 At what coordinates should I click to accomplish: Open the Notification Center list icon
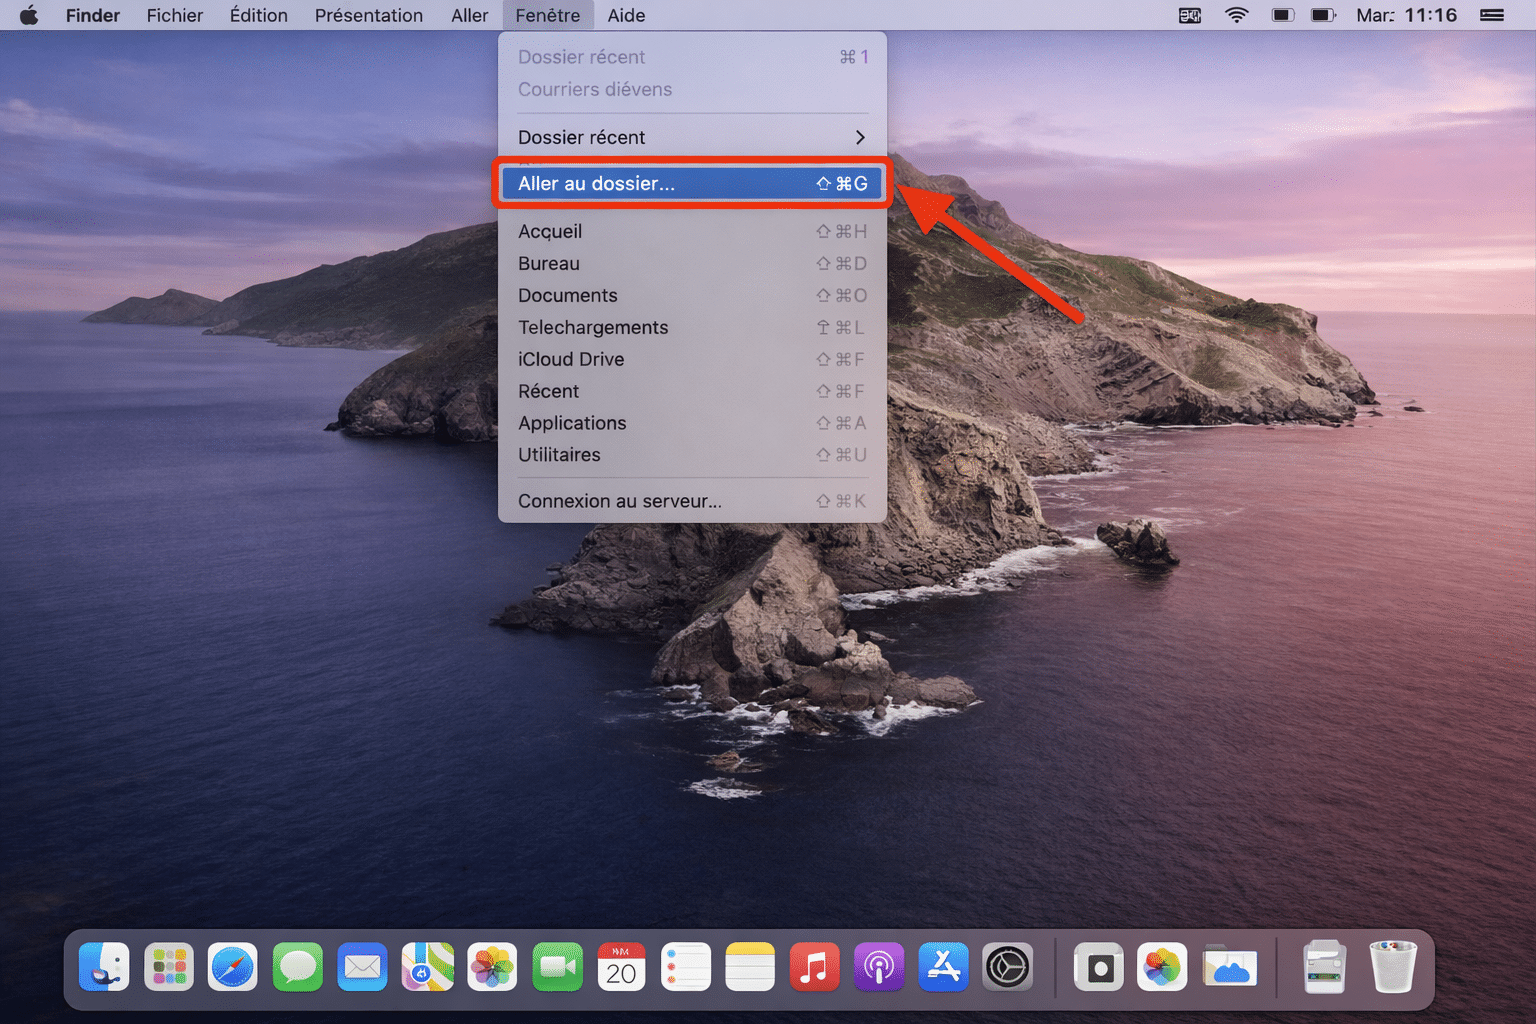1492,15
